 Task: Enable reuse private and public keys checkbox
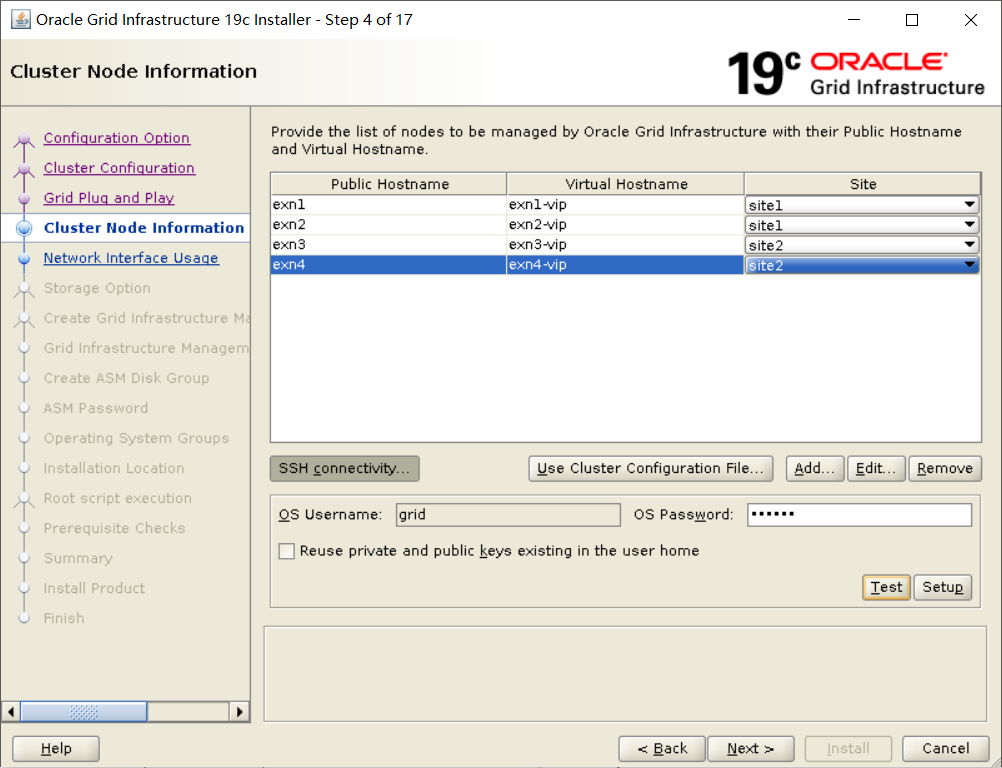(x=286, y=551)
